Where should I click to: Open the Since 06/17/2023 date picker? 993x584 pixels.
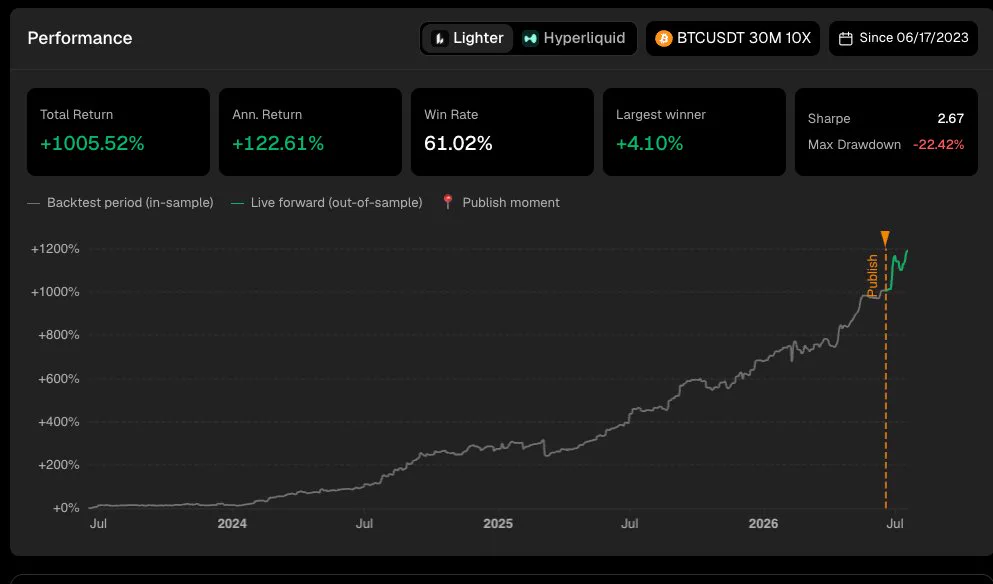(903, 38)
